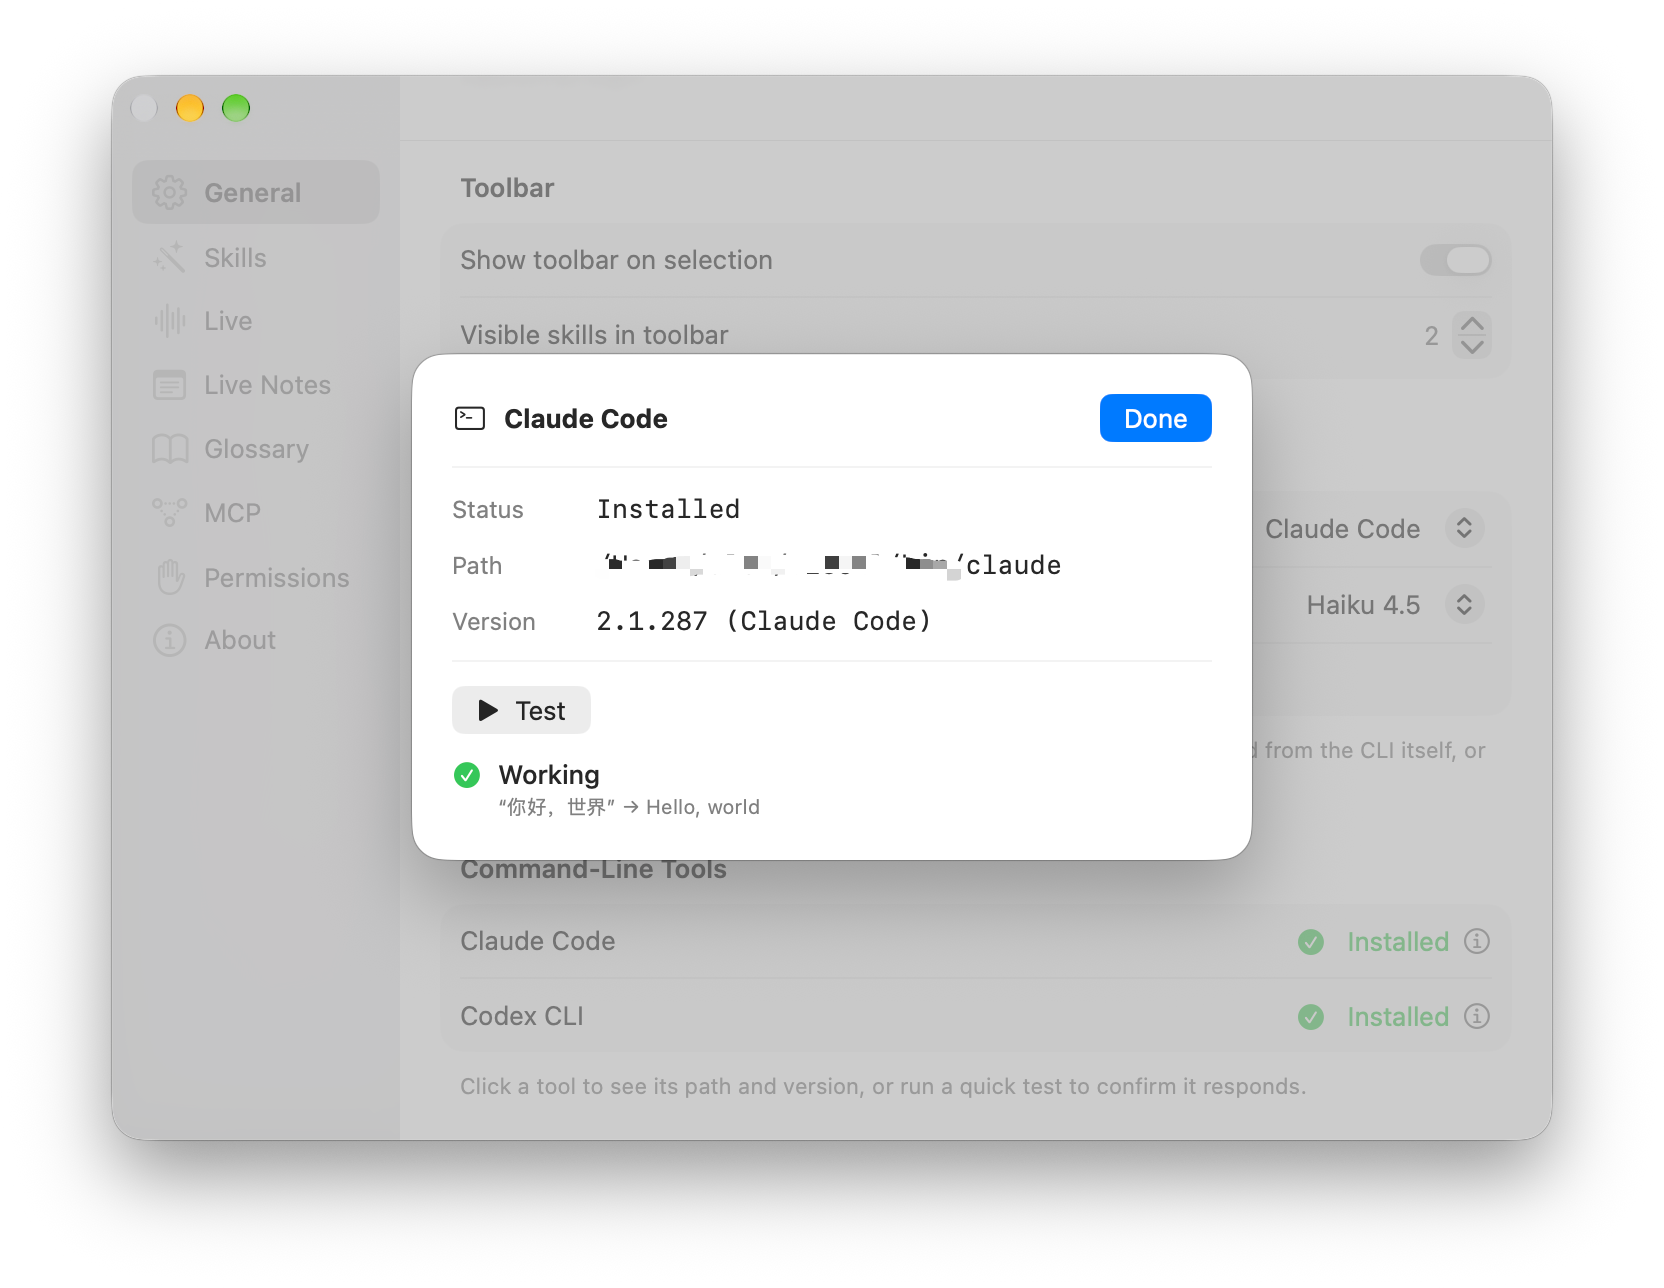Open the About section
The image size is (1664, 1288).
coord(256,640)
